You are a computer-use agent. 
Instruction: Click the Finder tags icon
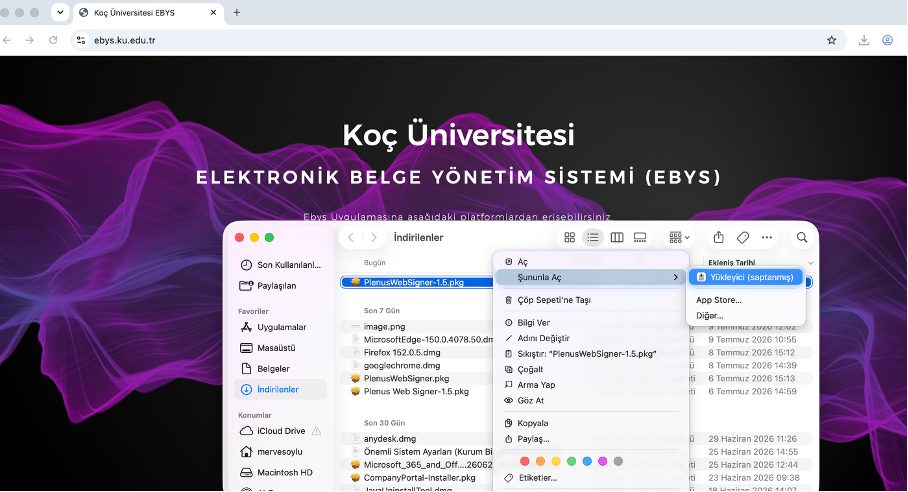click(743, 237)
